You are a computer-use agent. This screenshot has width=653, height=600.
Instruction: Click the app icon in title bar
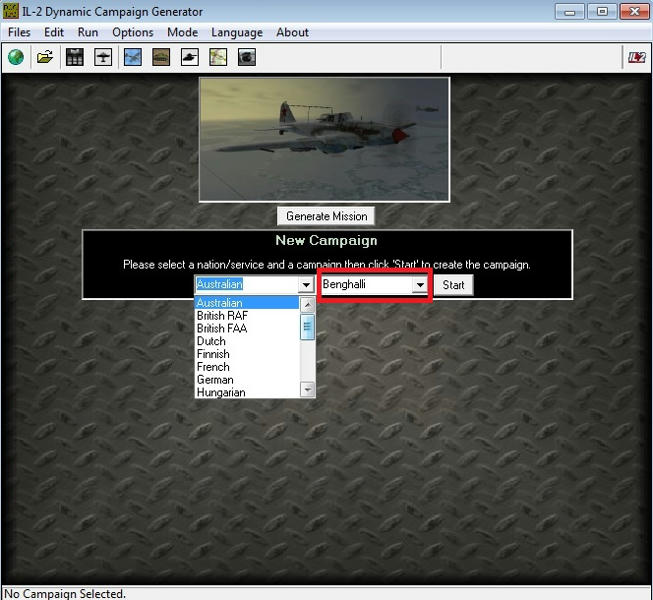[x=10, y=11]
